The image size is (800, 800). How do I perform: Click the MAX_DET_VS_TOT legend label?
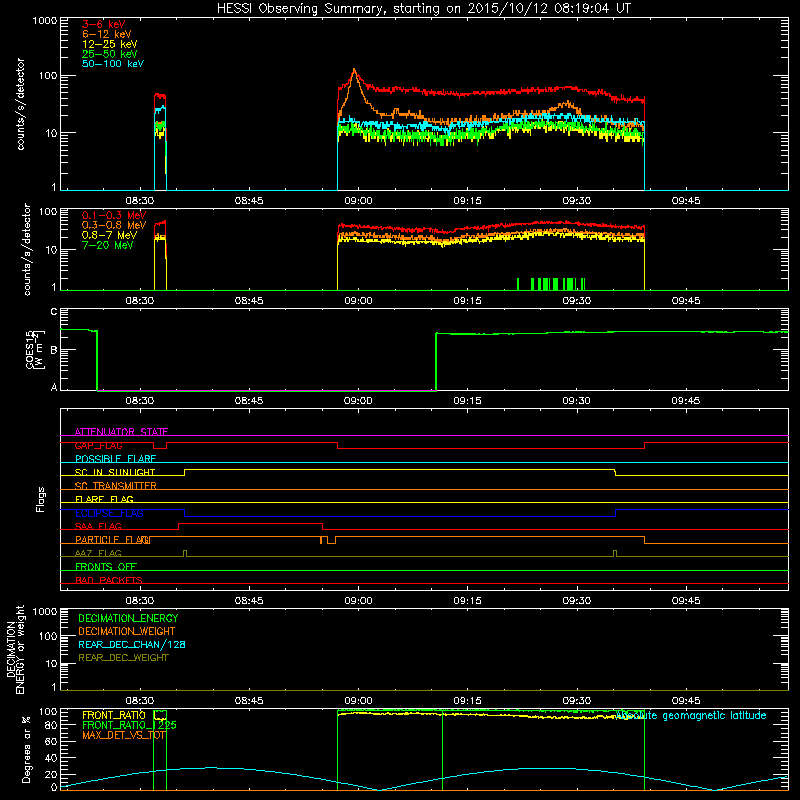(123, 735)
